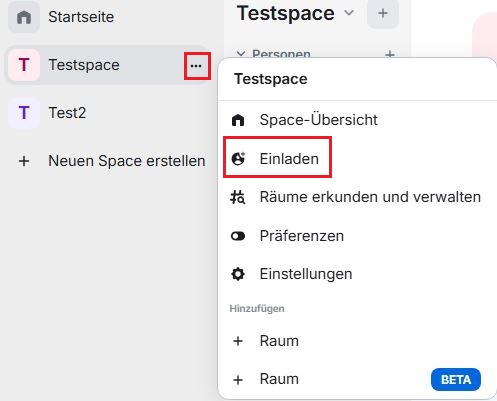
Task: Open the Test2 space
Action: 67,113
